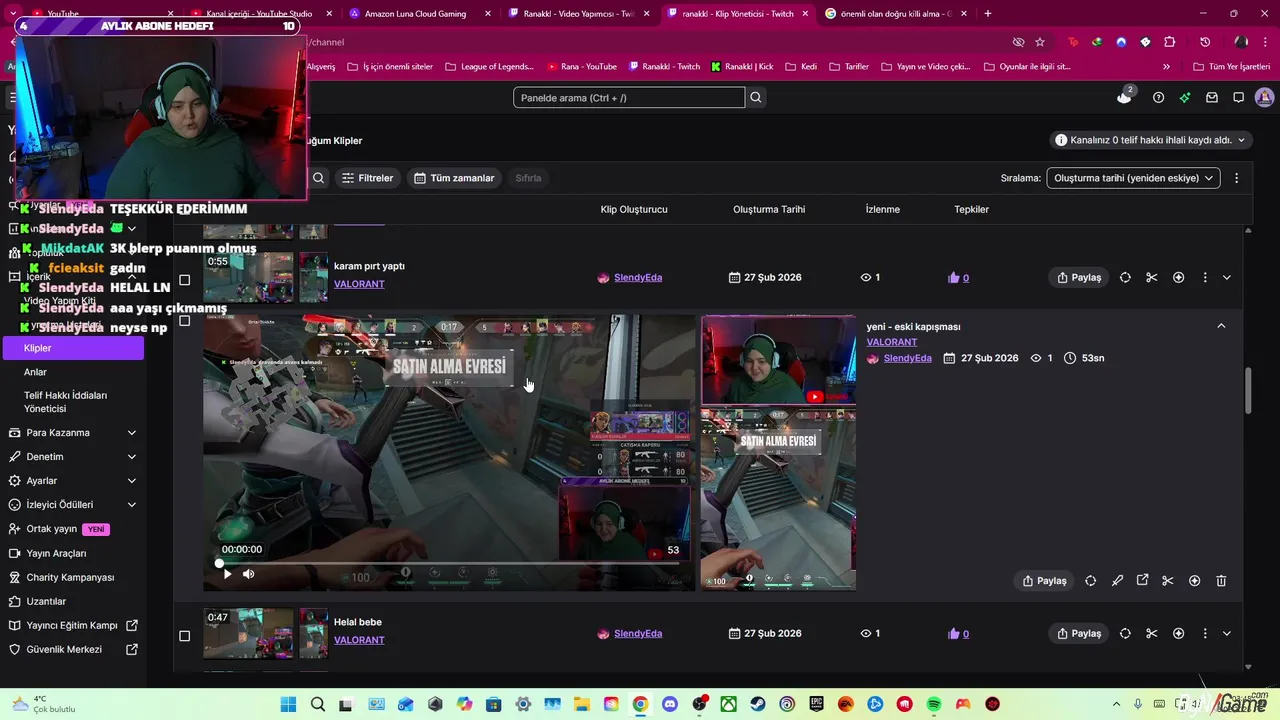Screen dimensions: 1280x720
Task: Edit the expanded clip with pencil icon
Action: [x=1117, y=581]
